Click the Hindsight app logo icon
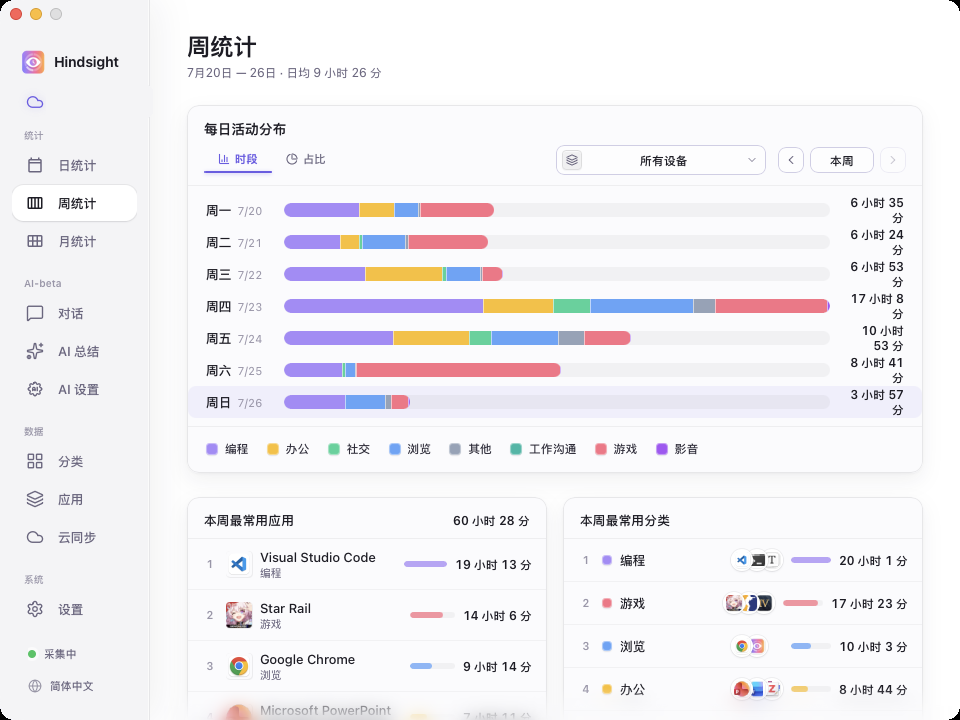Image resolution: width=960 pixels, height=720 pixels. click(33, 62)
